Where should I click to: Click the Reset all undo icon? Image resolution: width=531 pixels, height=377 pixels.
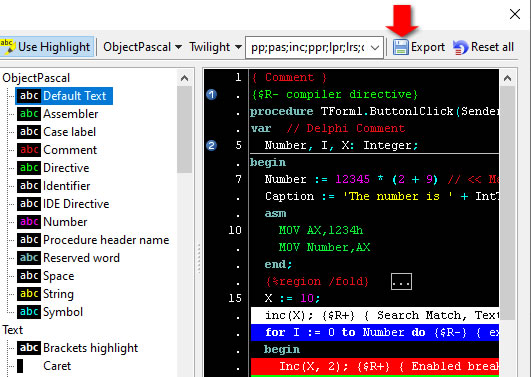tap(461, 47)
